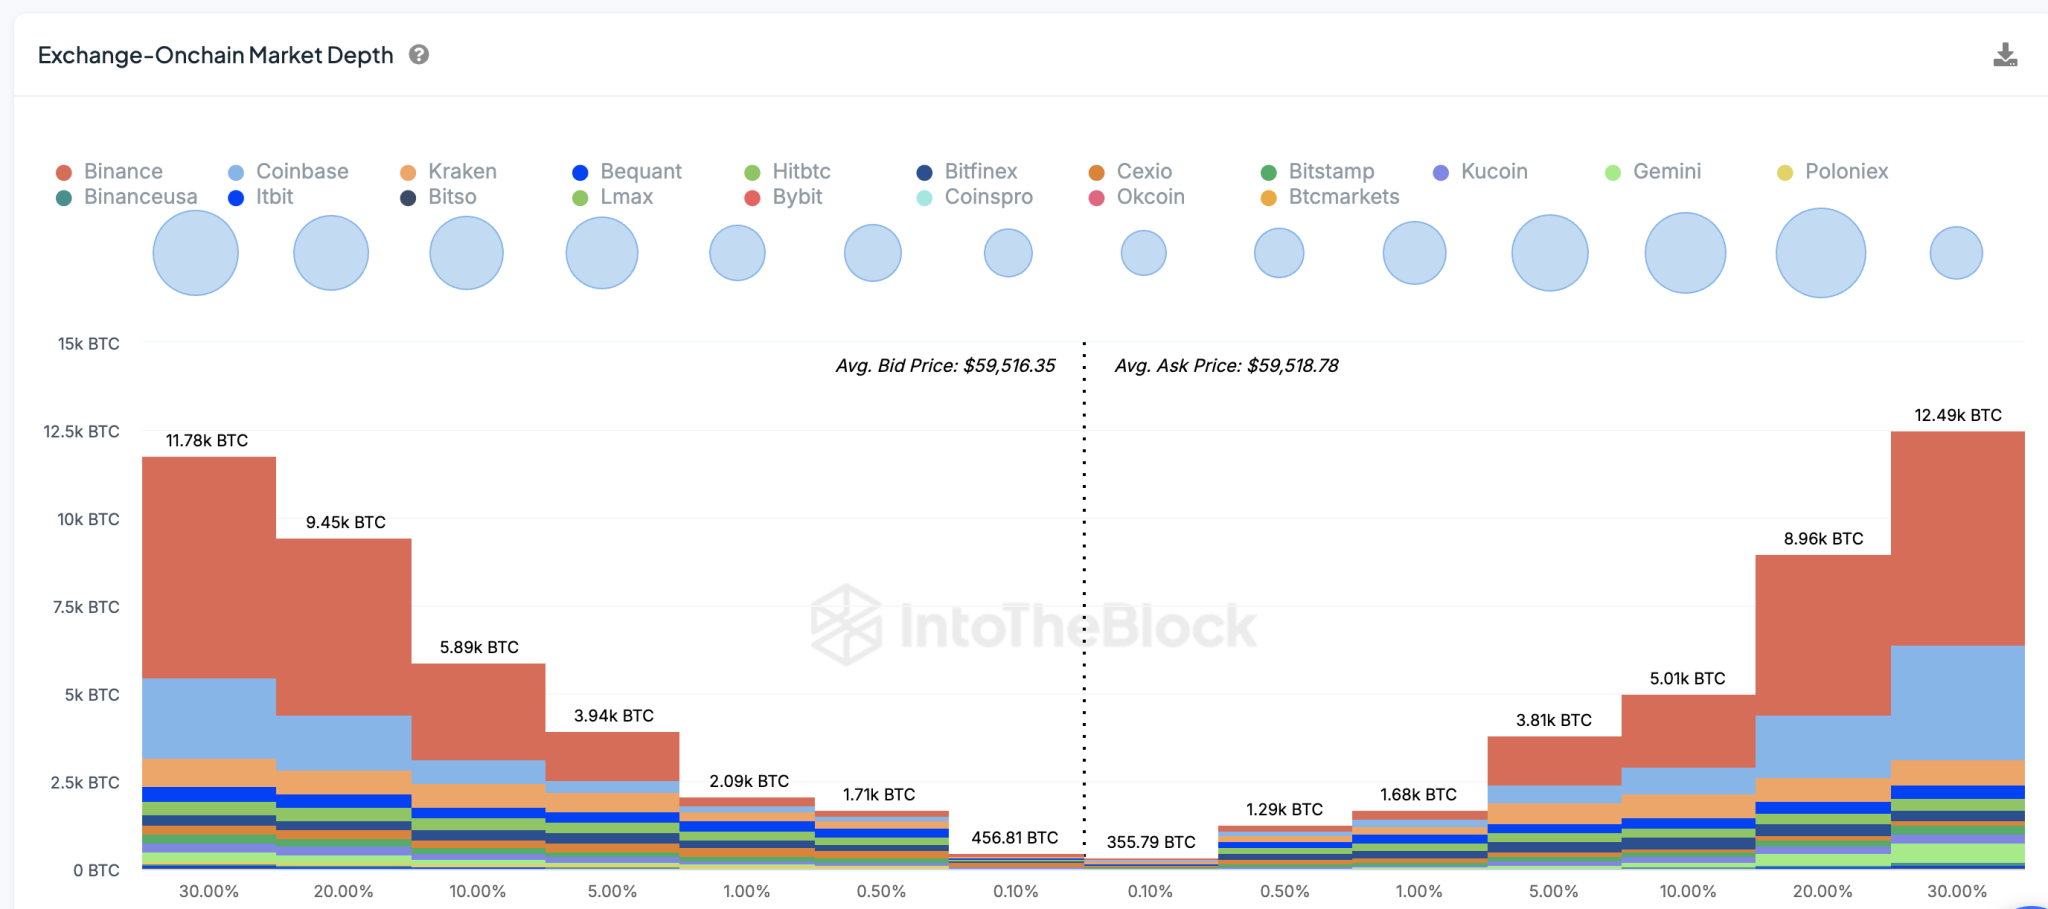Click the bubble above the 12.49k BTC bar
The width and height of the screenshot is (2048, 909).
click(1956, 253)
